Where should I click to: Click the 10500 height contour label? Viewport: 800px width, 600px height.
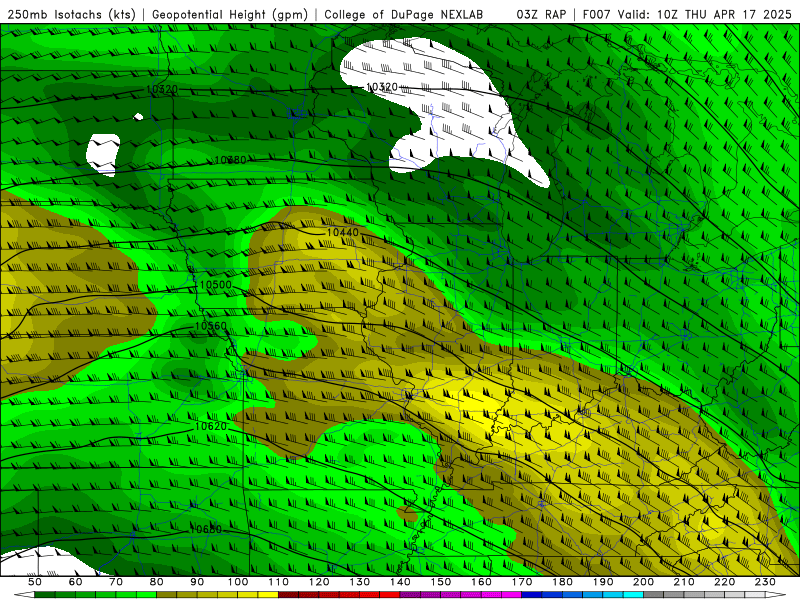coord(216,285)
